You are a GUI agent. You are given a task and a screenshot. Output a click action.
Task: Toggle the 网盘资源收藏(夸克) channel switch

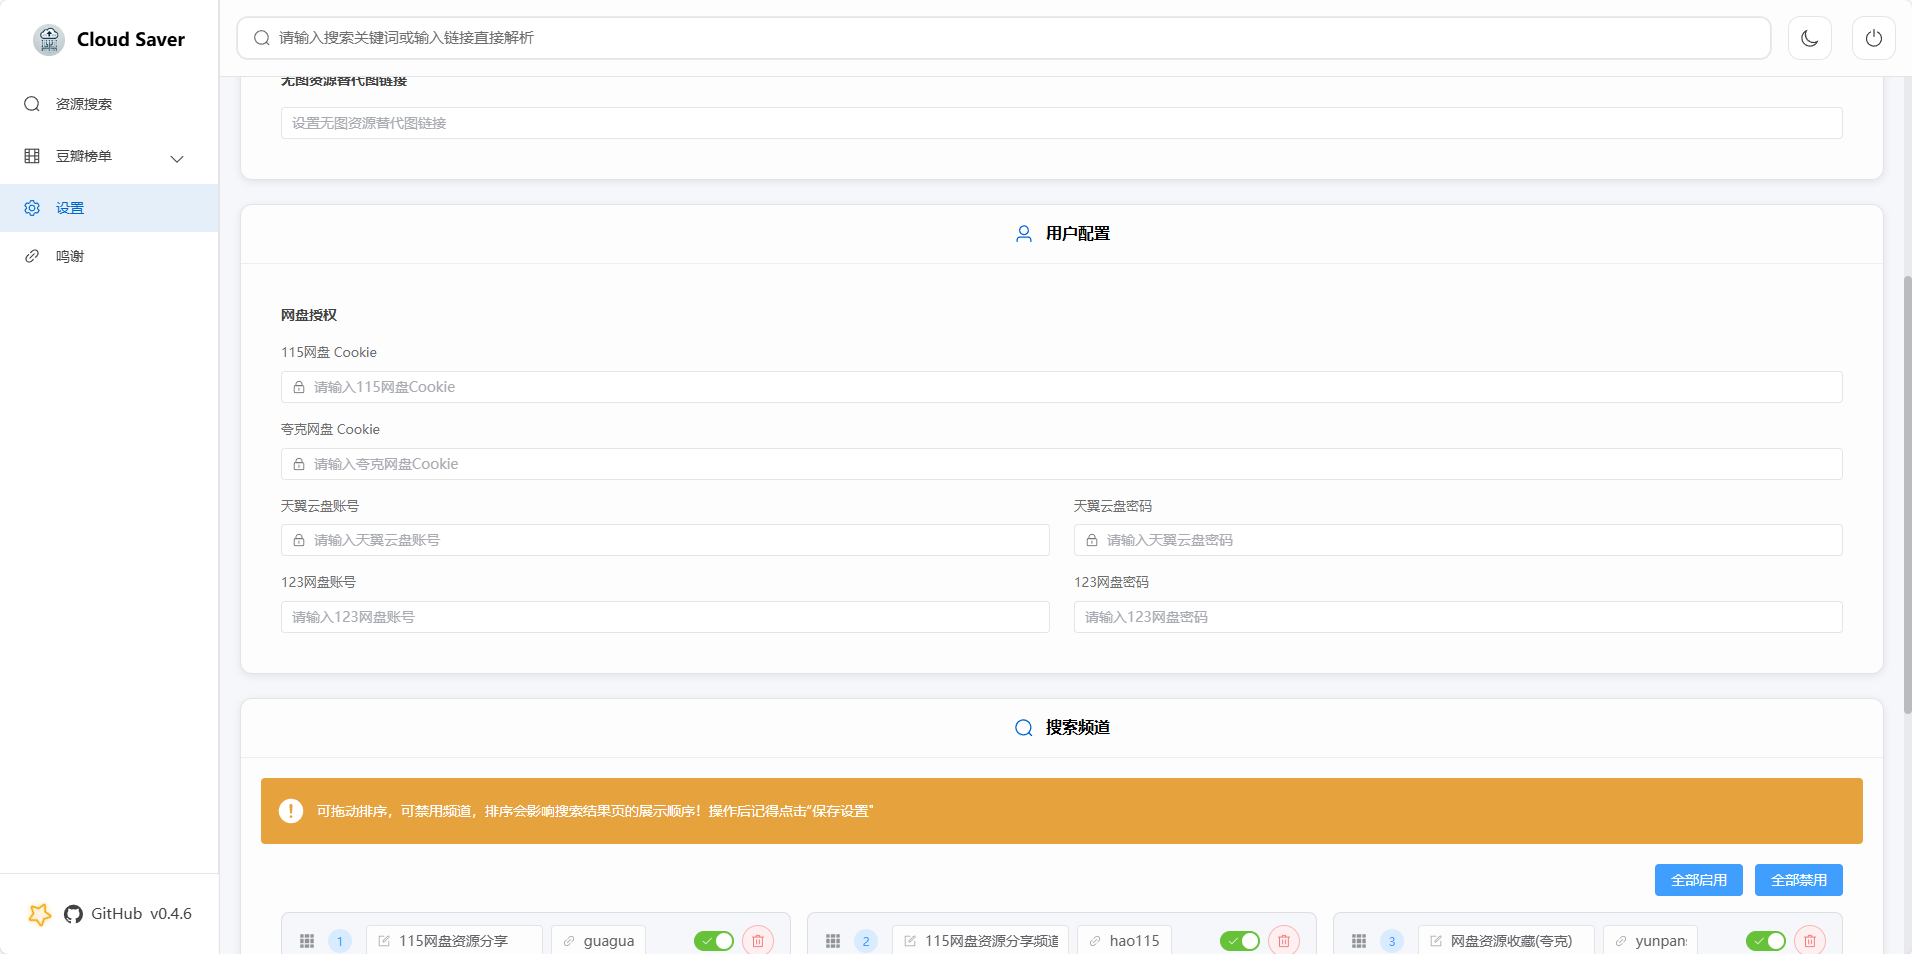(1766, 941)
